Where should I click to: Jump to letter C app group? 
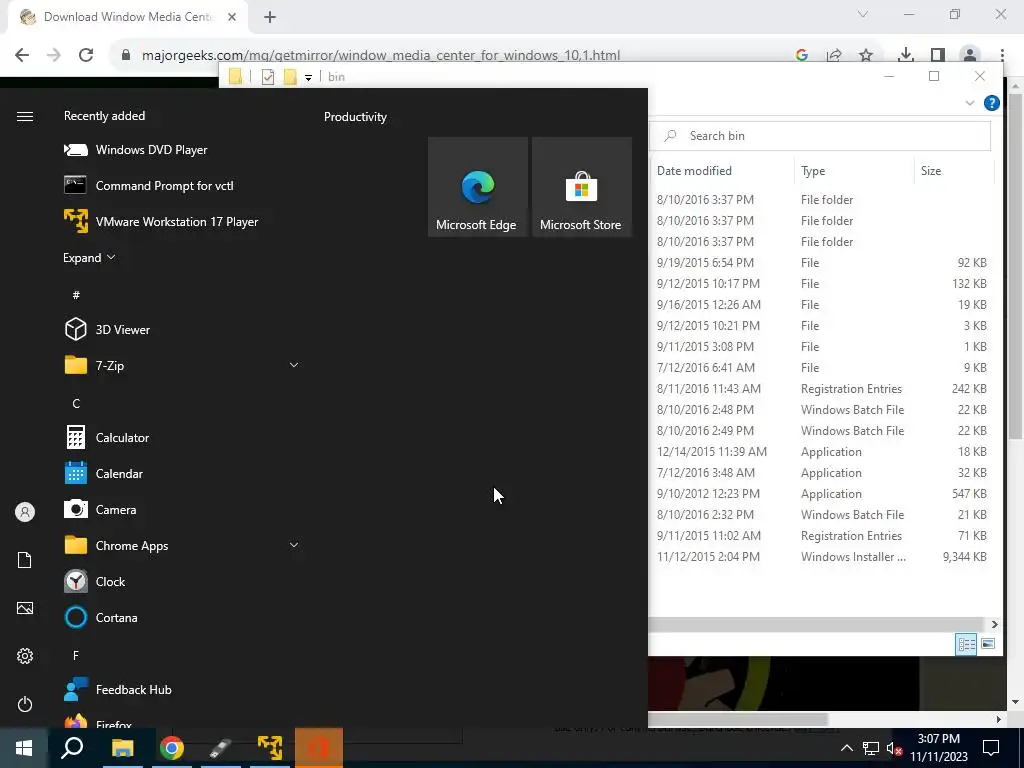click(76, 404)
